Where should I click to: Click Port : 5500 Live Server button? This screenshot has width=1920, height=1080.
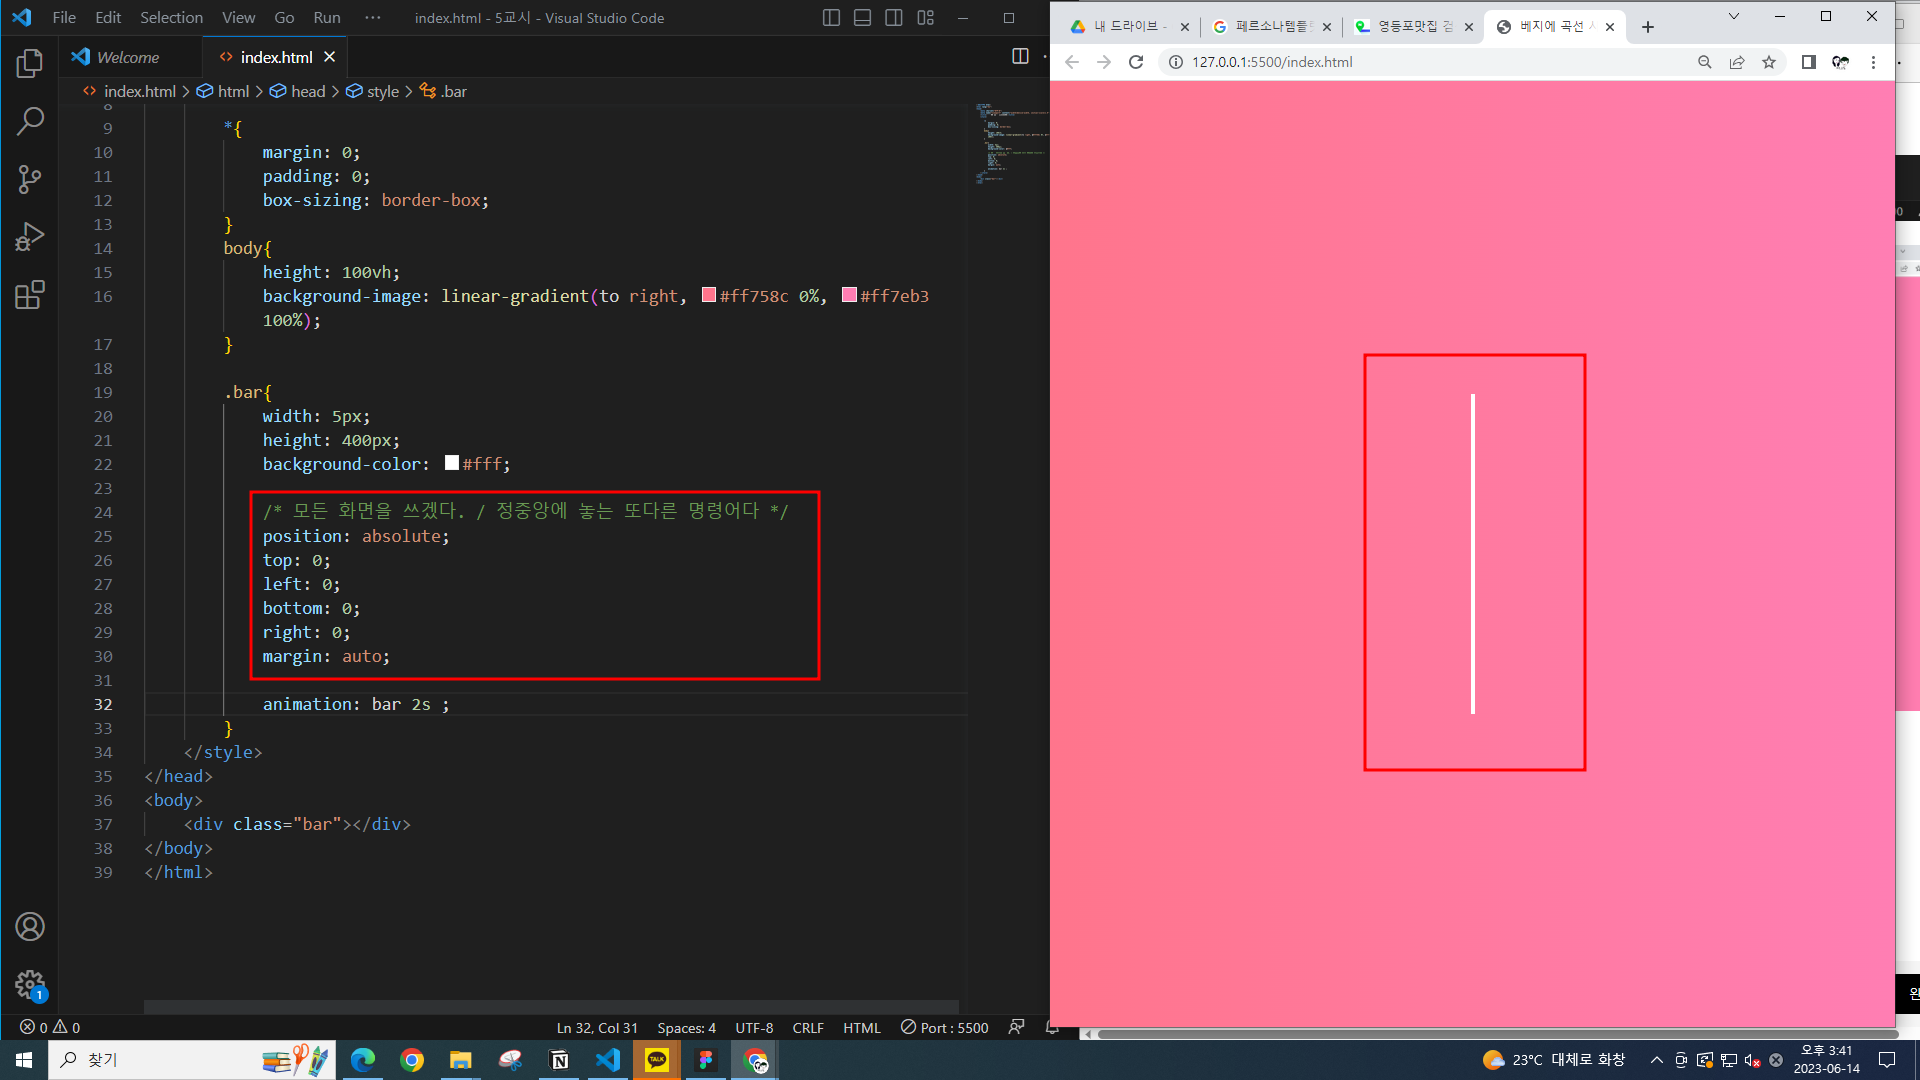pos(944,1027)
